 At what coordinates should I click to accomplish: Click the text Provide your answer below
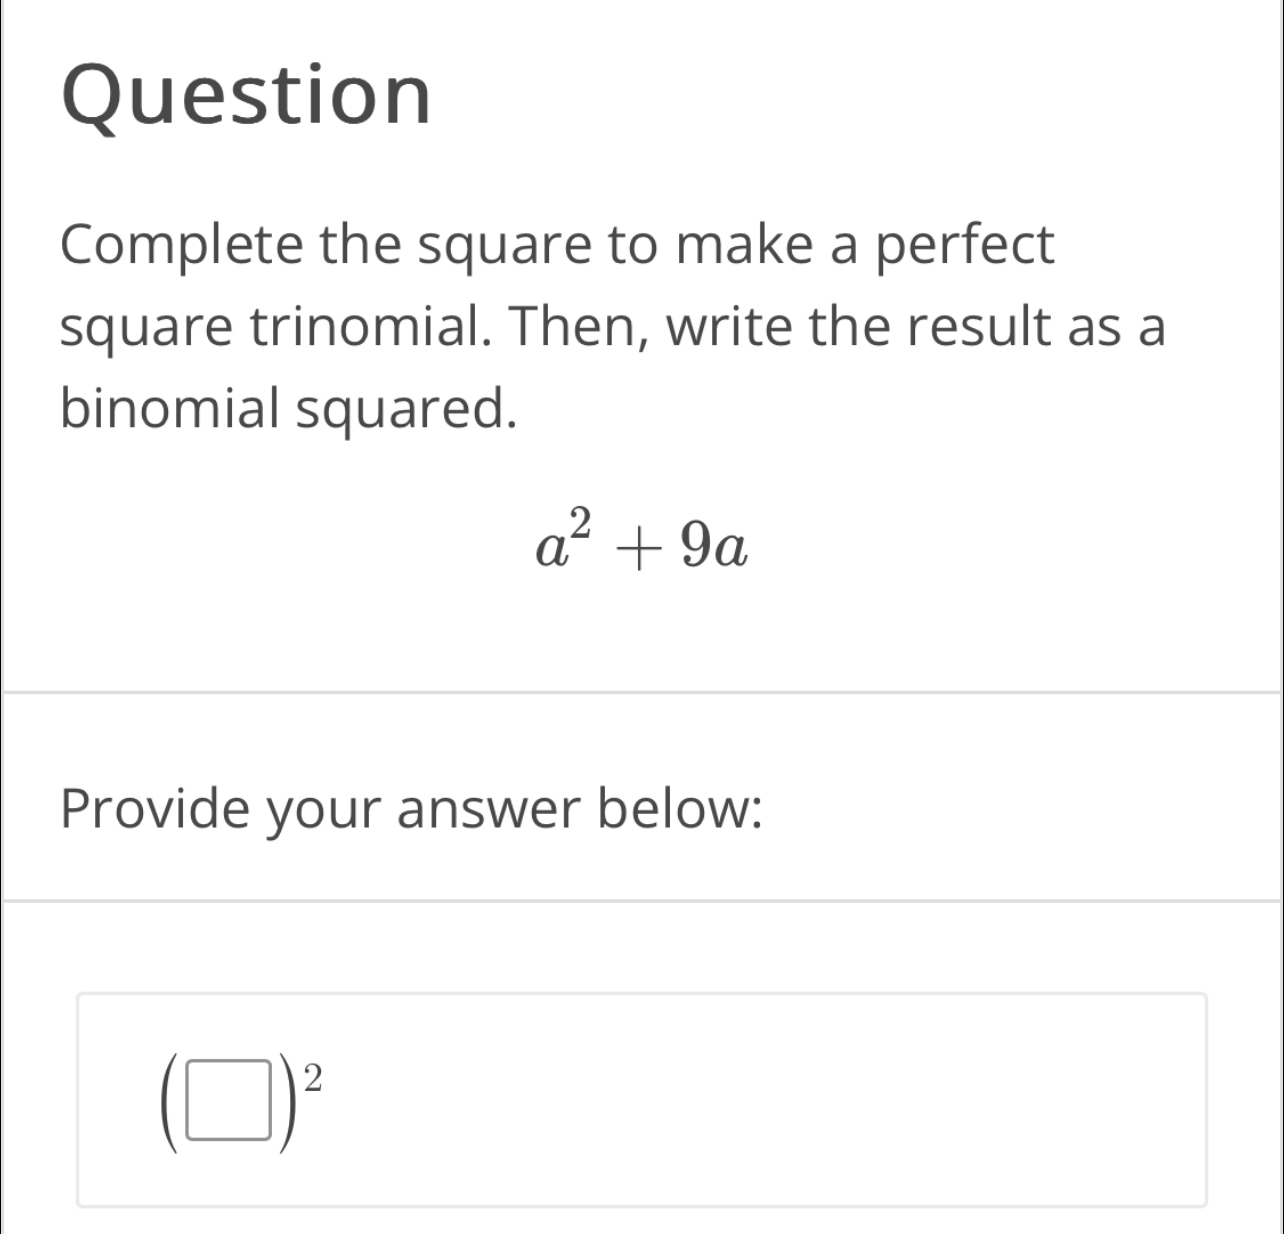(x=411, y=808)
